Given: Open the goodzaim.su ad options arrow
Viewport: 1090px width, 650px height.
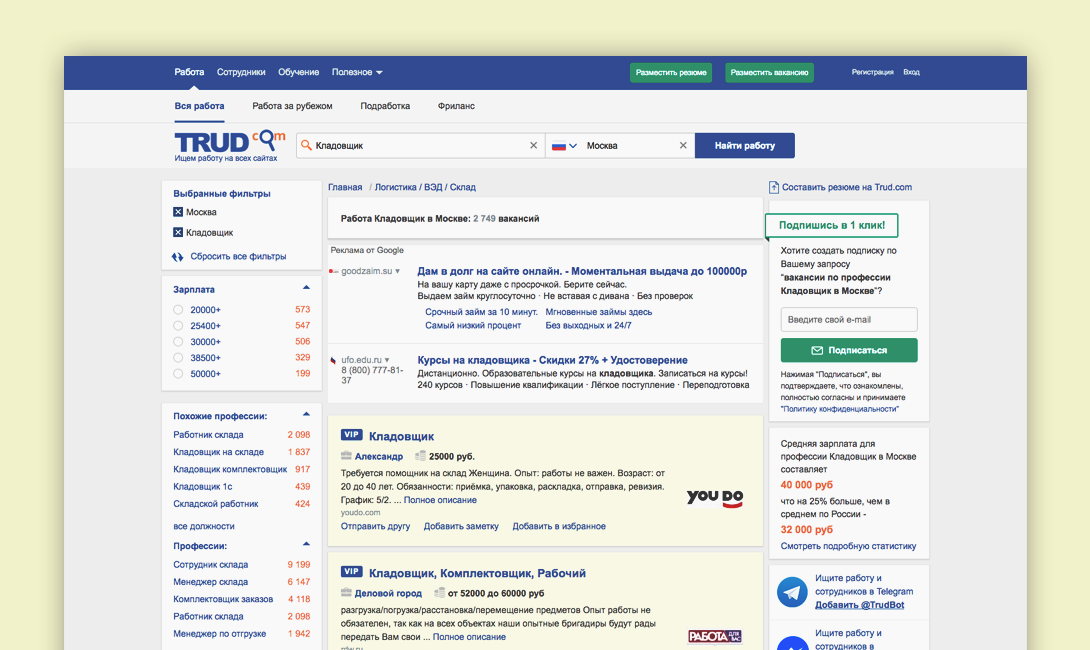Looking at the screenshot, I should coord(398,271).
